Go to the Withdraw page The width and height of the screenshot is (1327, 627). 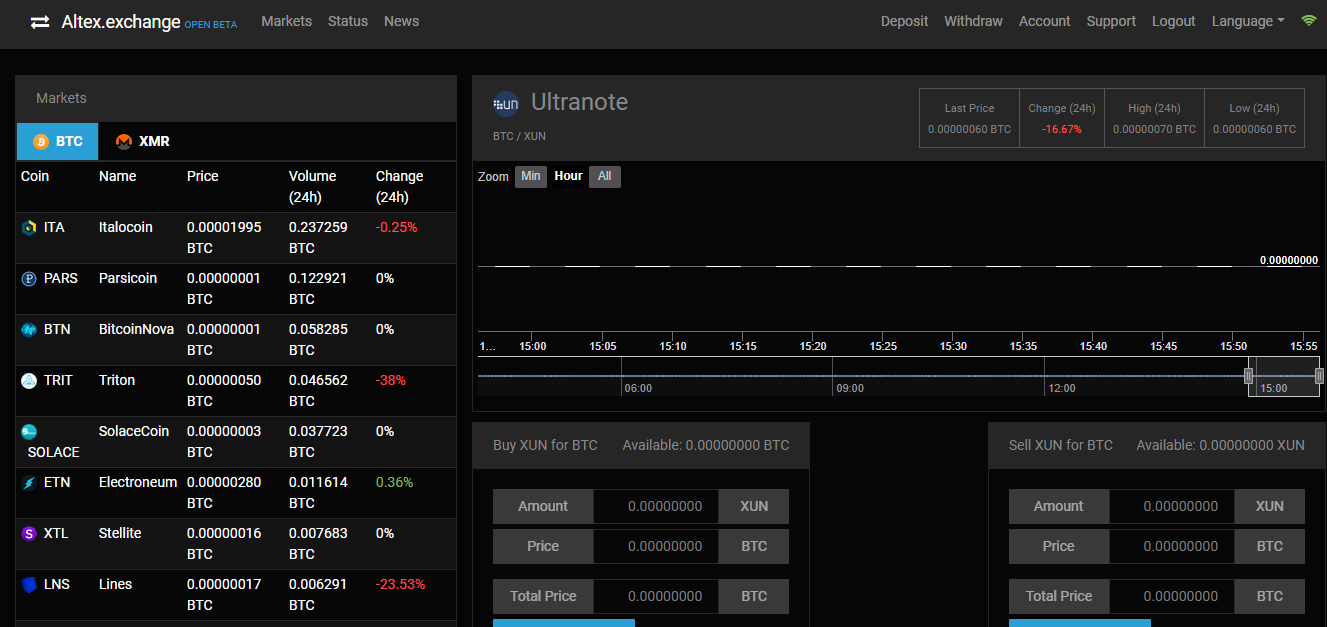click(x=973, y=21)
